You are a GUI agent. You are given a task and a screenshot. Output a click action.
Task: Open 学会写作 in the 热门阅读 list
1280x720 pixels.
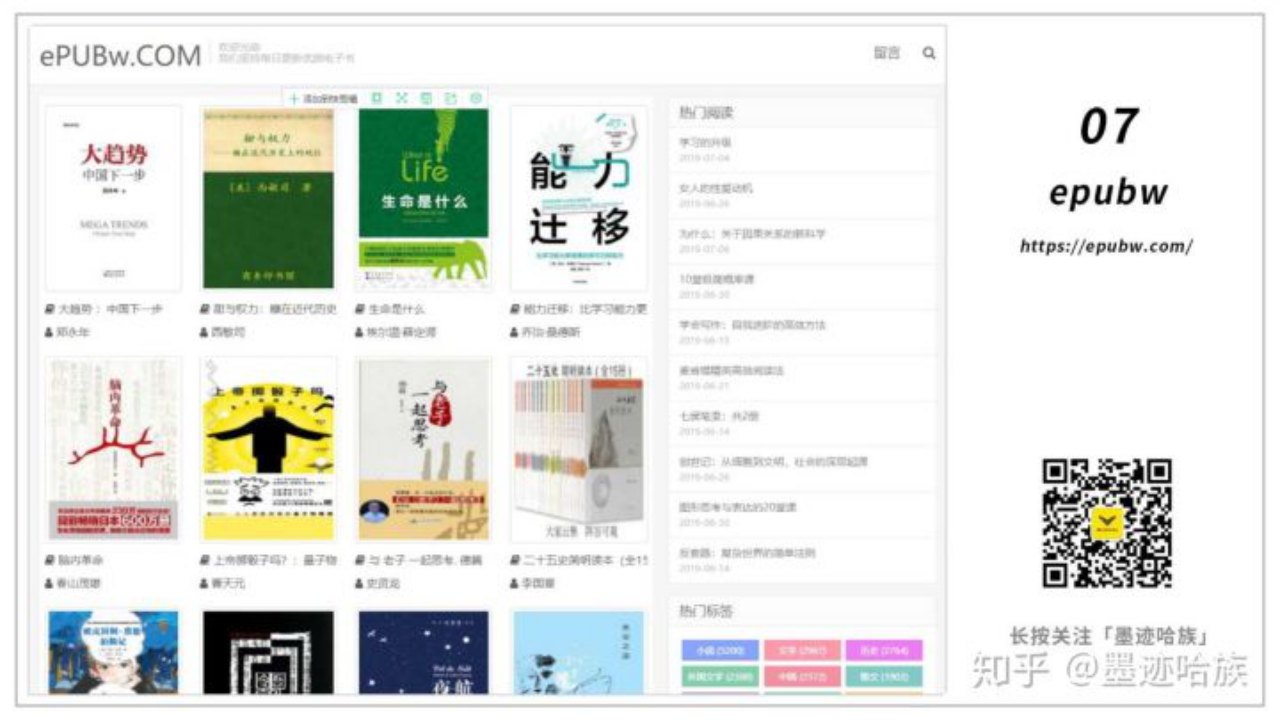coord(752,325)
